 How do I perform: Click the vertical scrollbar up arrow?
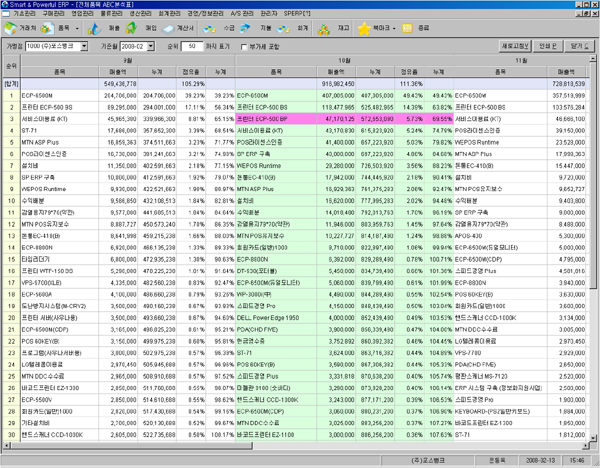click(593, 59)
